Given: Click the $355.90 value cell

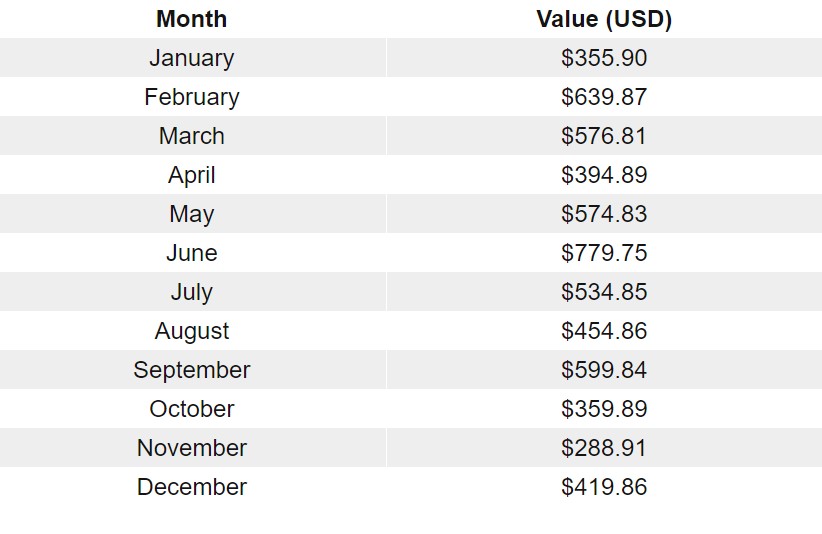Looking at the screenshot, I should tap(604, 58).
